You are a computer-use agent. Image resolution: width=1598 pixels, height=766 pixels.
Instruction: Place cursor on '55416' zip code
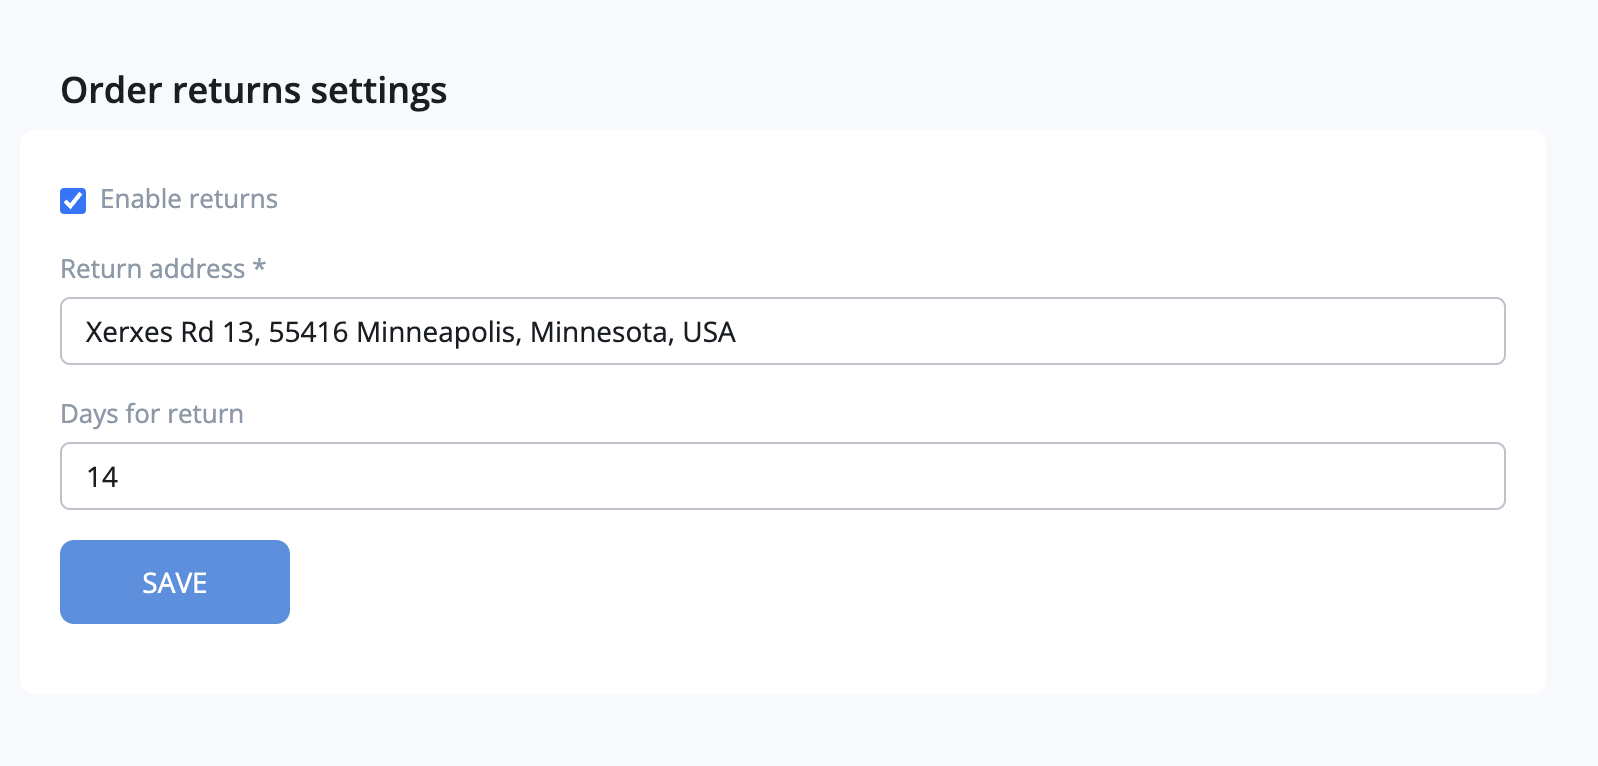tap(308, 332)
